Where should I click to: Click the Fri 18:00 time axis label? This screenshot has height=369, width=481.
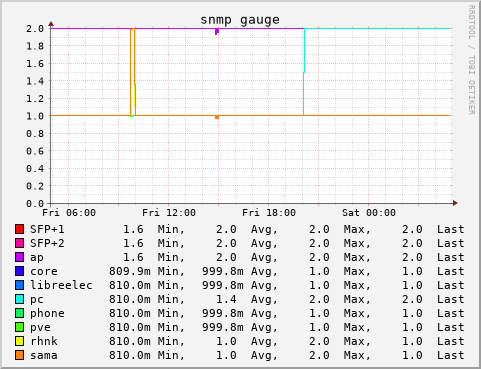(269, 213)
